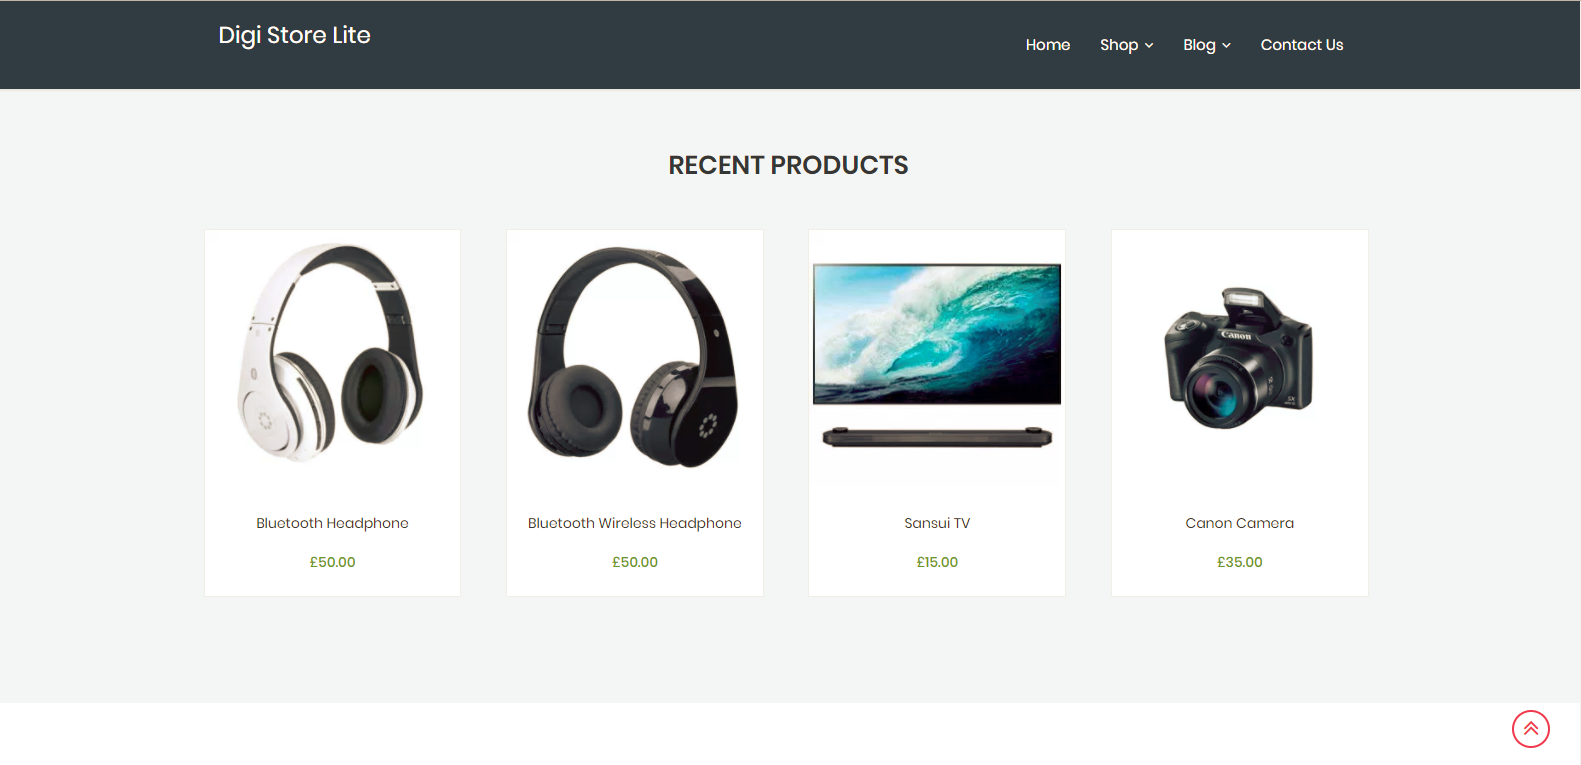Open the Blog menu label
1581x765 pixels.
point(1199,45)
